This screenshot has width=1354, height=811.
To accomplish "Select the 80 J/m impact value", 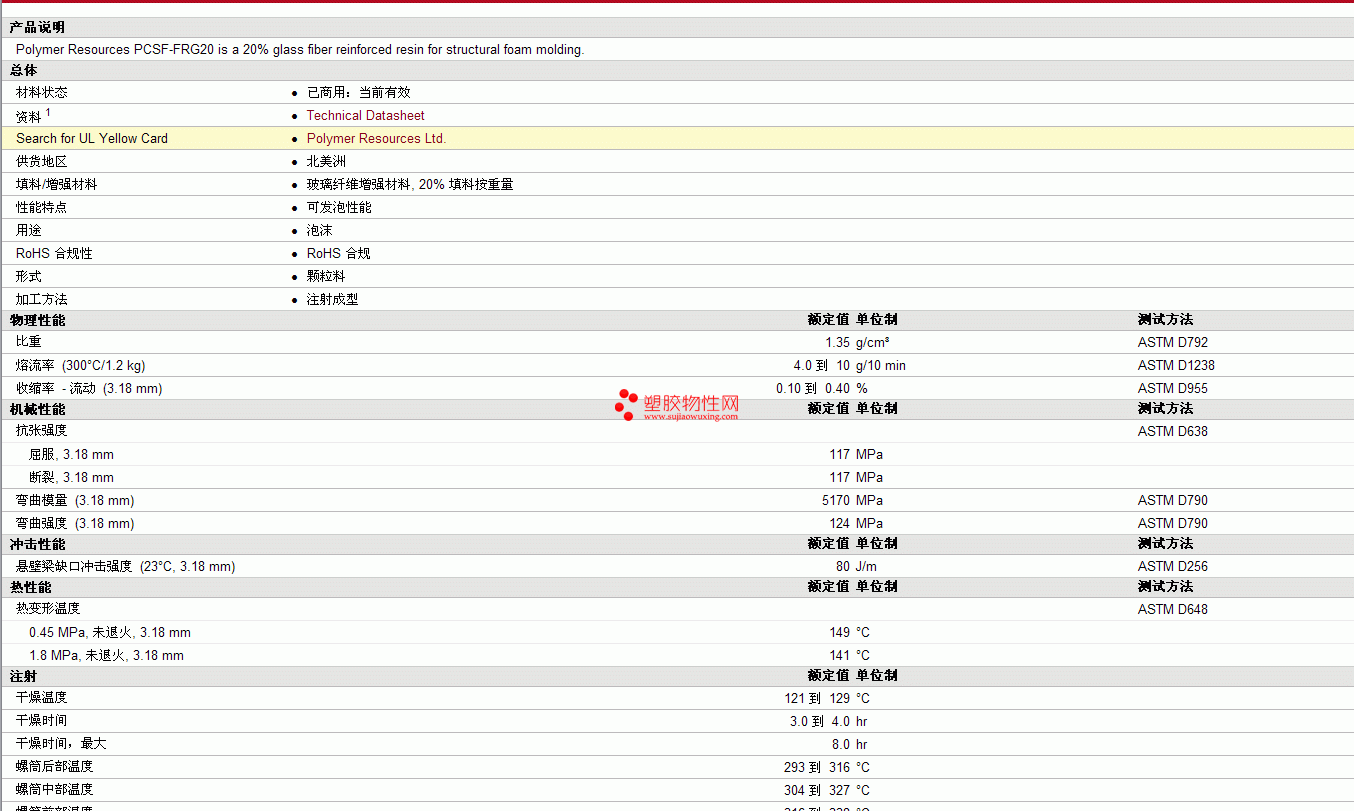I will (x=856, y=566).
